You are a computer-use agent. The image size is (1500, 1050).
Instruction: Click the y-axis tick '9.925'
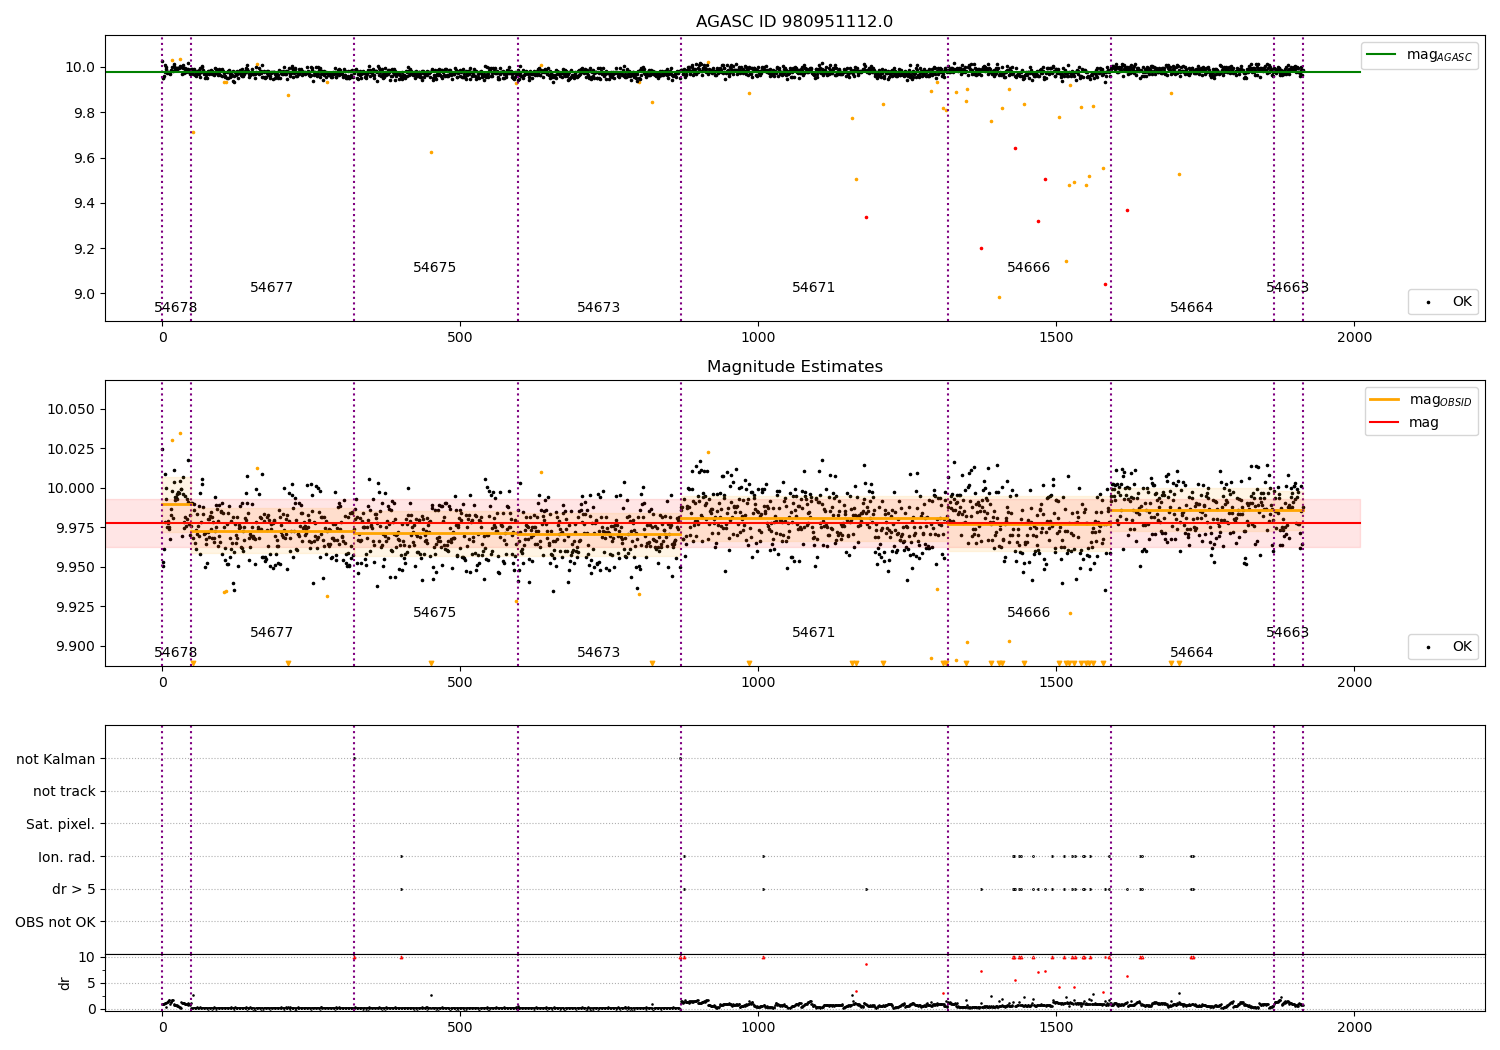[x=75, y=607]
